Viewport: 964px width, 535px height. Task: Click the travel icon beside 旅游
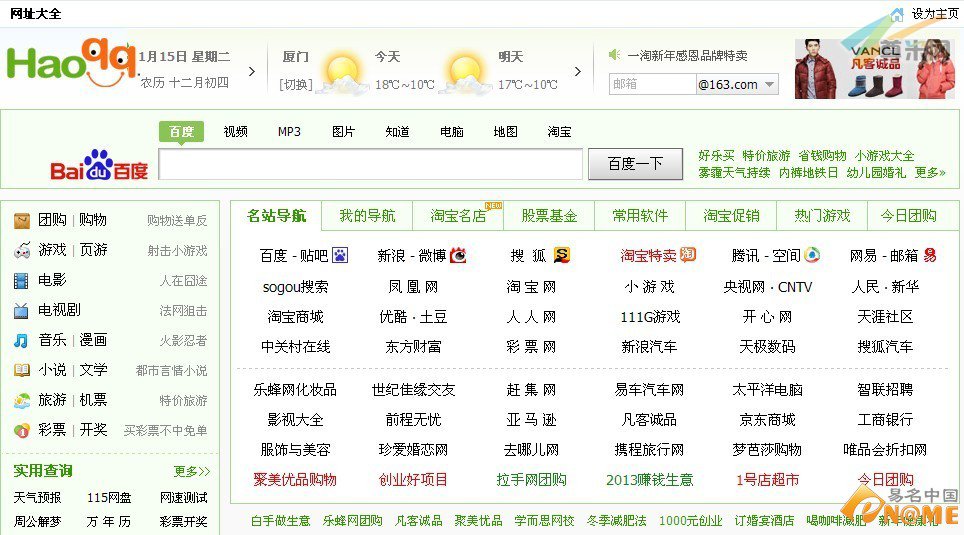pyautogui.click(x=22, y=400)
